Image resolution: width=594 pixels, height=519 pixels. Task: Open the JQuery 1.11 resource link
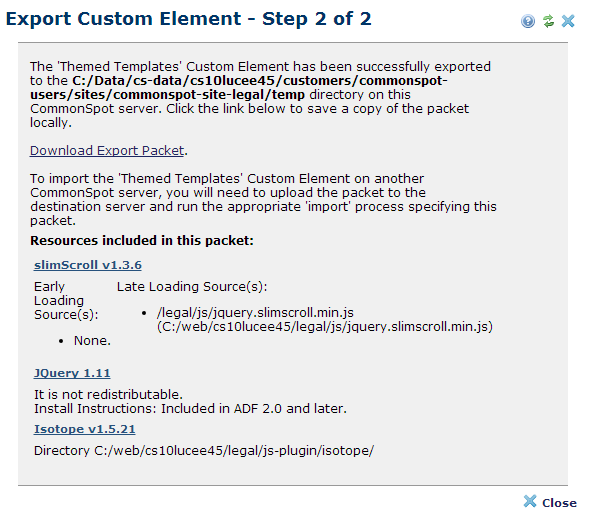pos(72,373)
